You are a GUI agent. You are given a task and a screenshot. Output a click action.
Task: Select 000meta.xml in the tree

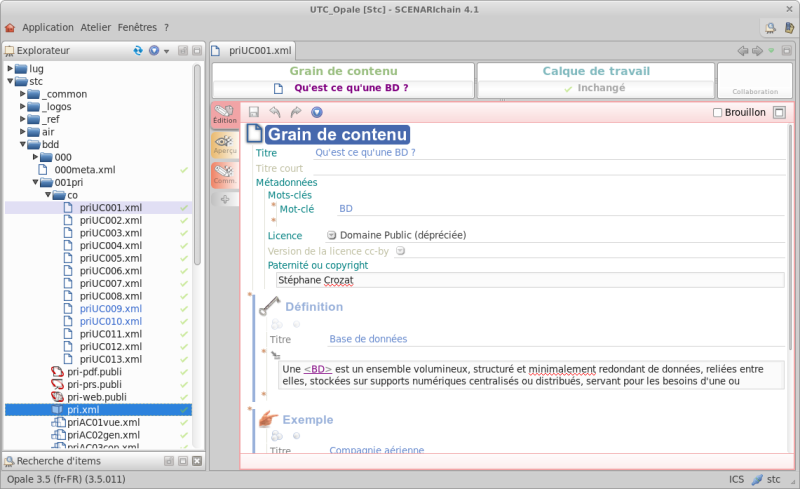tap(85, 169)
